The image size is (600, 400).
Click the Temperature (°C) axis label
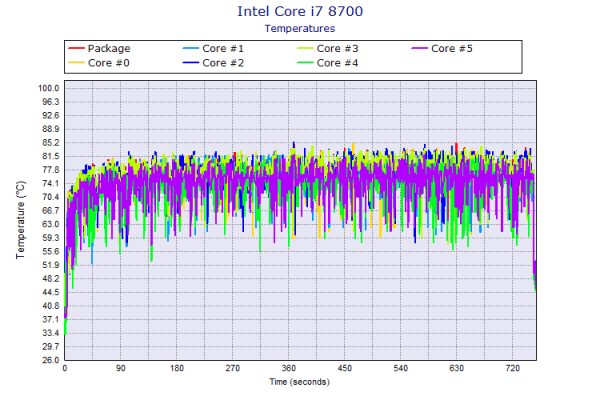point(20,220)
